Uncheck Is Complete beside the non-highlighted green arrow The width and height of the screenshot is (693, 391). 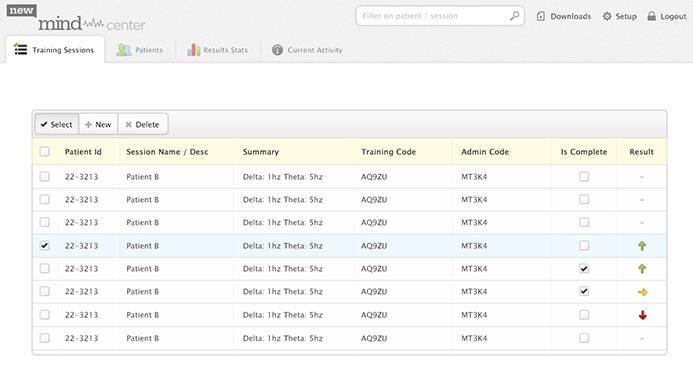[x=584, y=269]
